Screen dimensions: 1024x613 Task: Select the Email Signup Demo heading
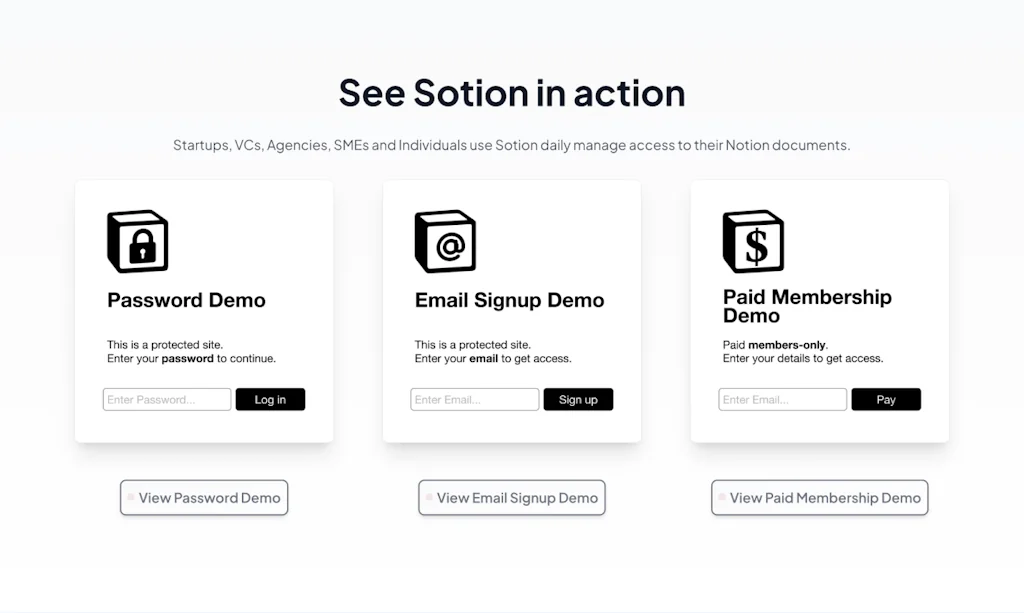point(509,300)
